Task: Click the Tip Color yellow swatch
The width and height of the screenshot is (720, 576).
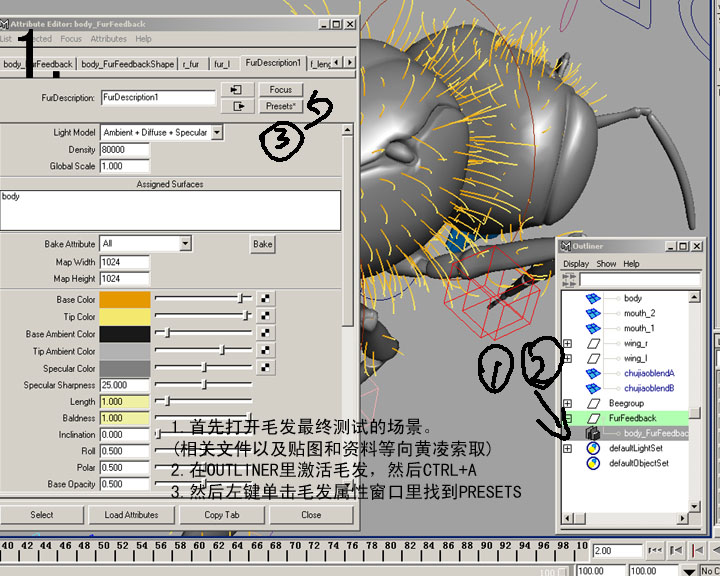Action: pos(125,316)
